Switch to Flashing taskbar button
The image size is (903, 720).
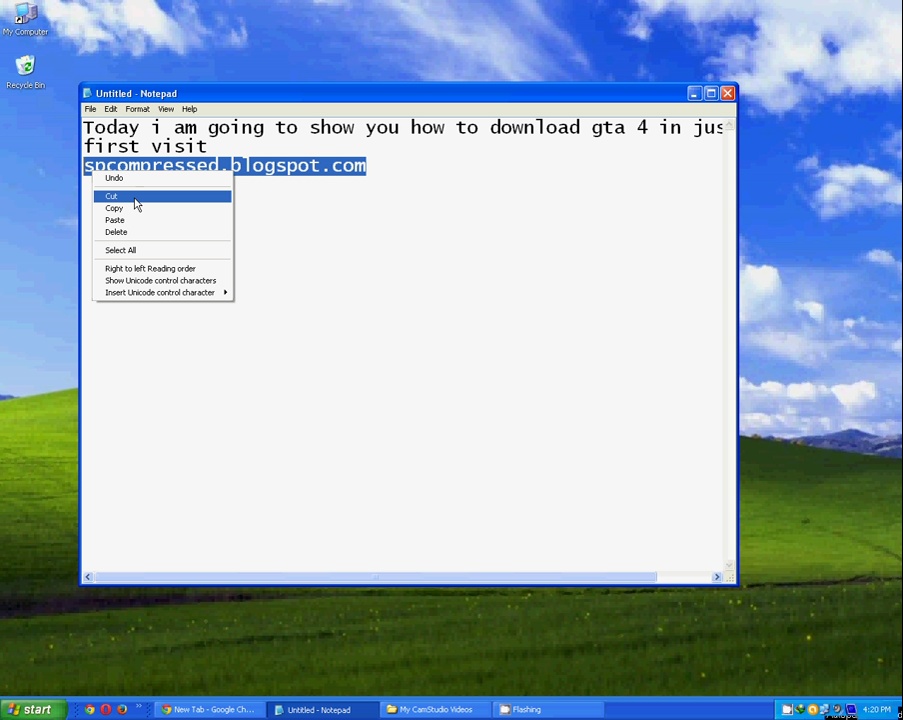(x=549, y=710)
